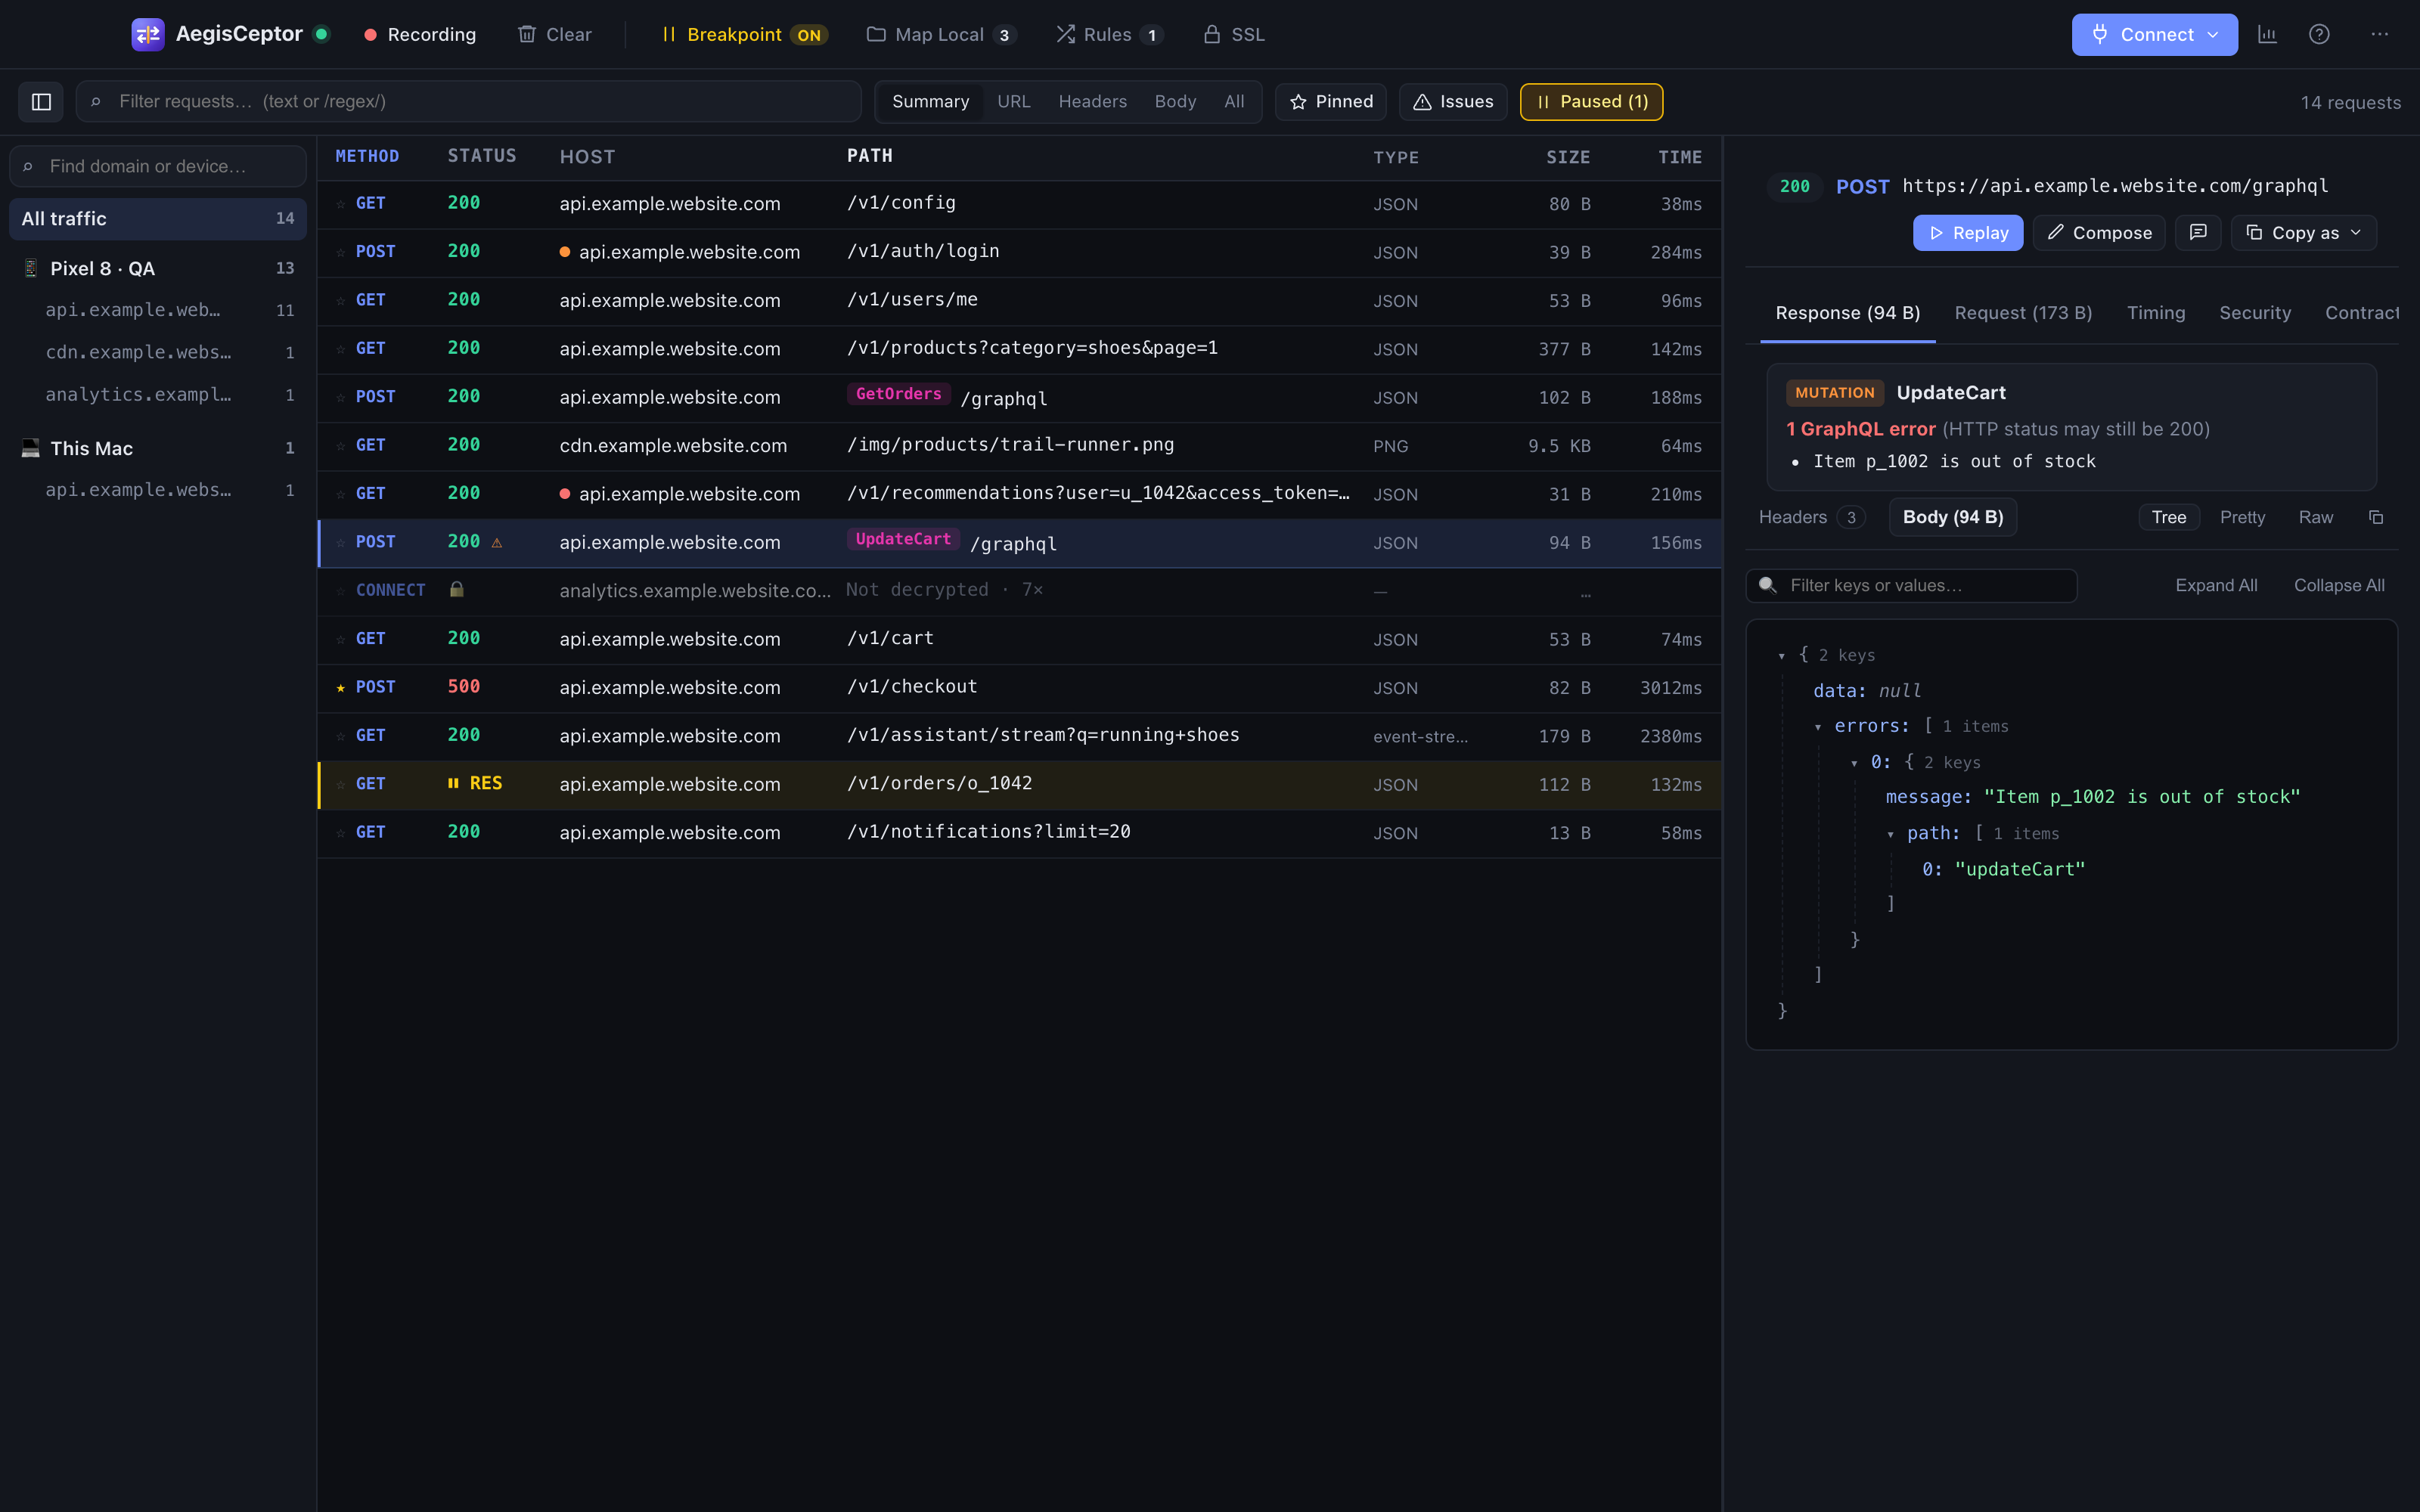2420x1512 pixels.
Task: Click the lock icon on CONNECT row
Action: tap(457, 589)
